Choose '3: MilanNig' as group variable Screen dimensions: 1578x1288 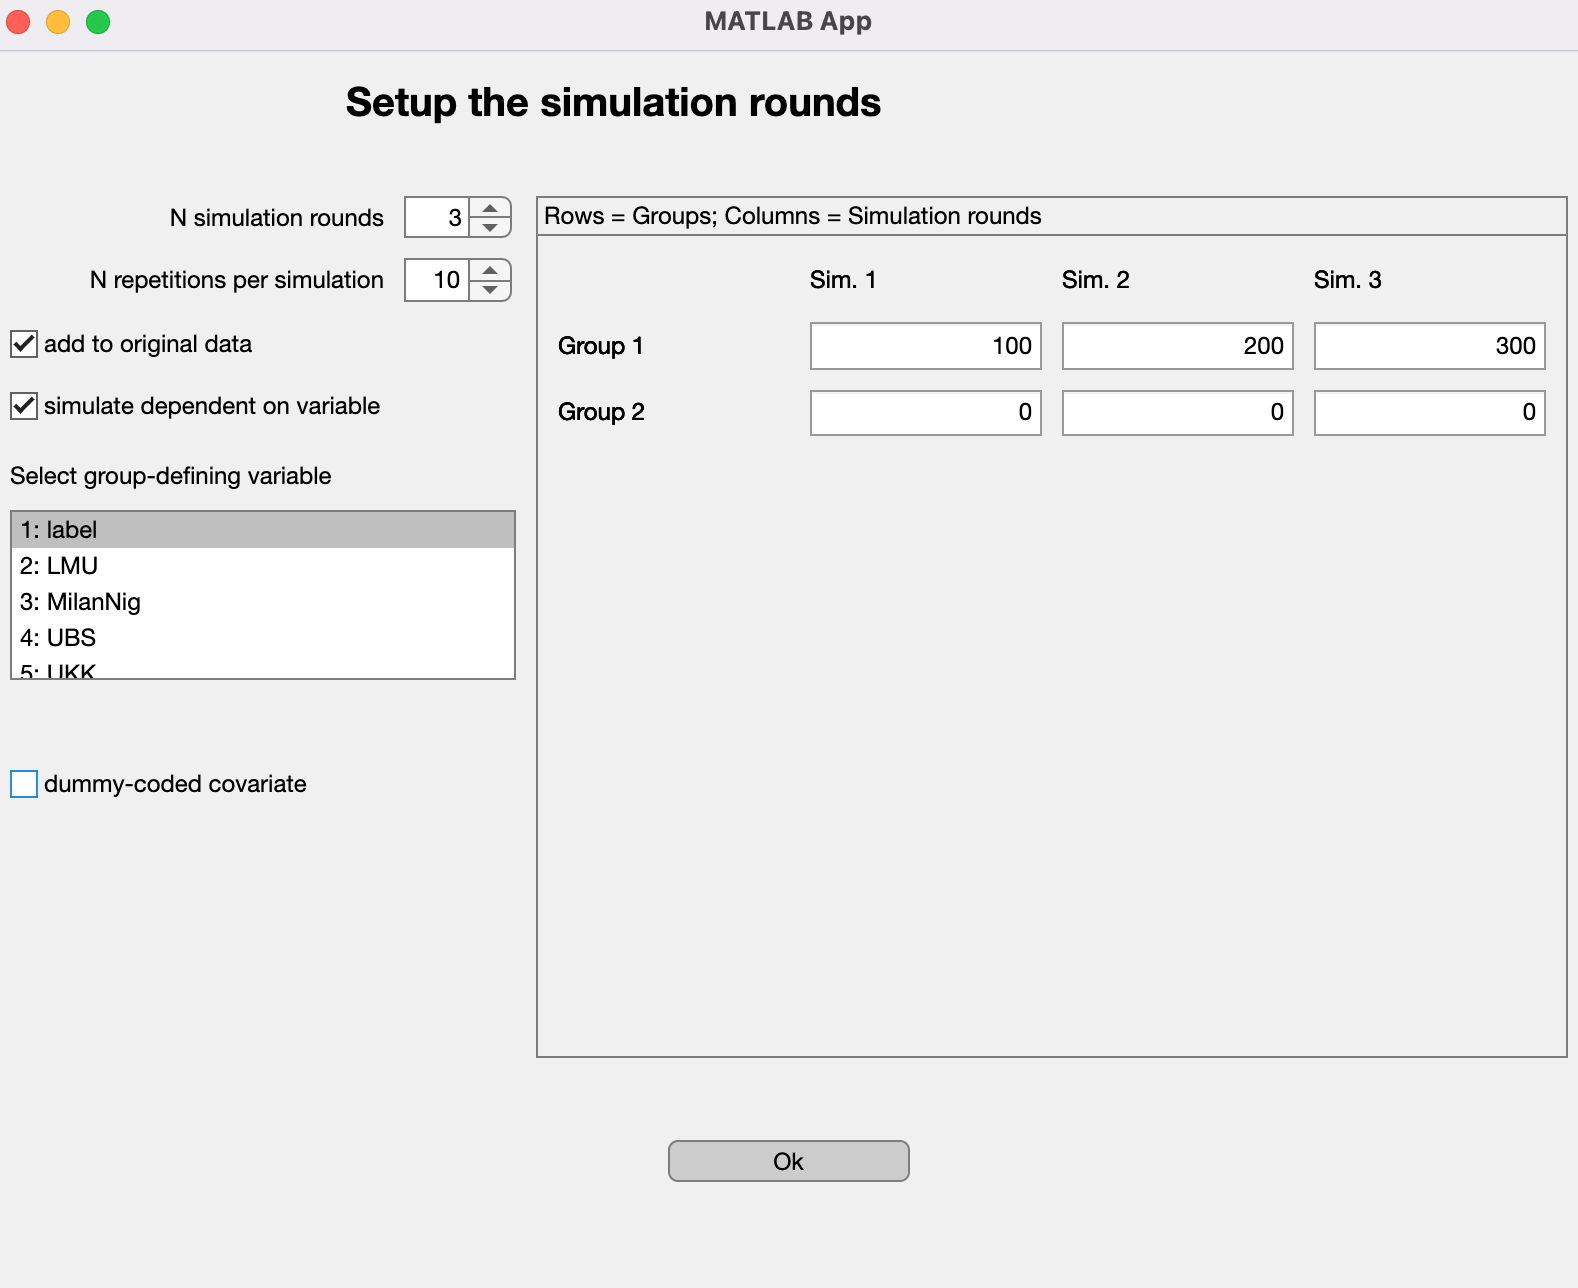pyautogui.click(x=263, y=602)
